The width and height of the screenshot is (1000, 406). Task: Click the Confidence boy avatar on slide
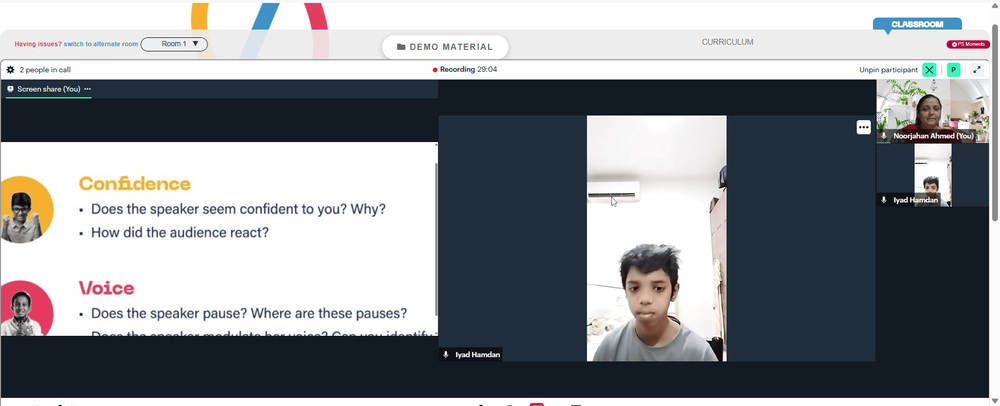26,209
